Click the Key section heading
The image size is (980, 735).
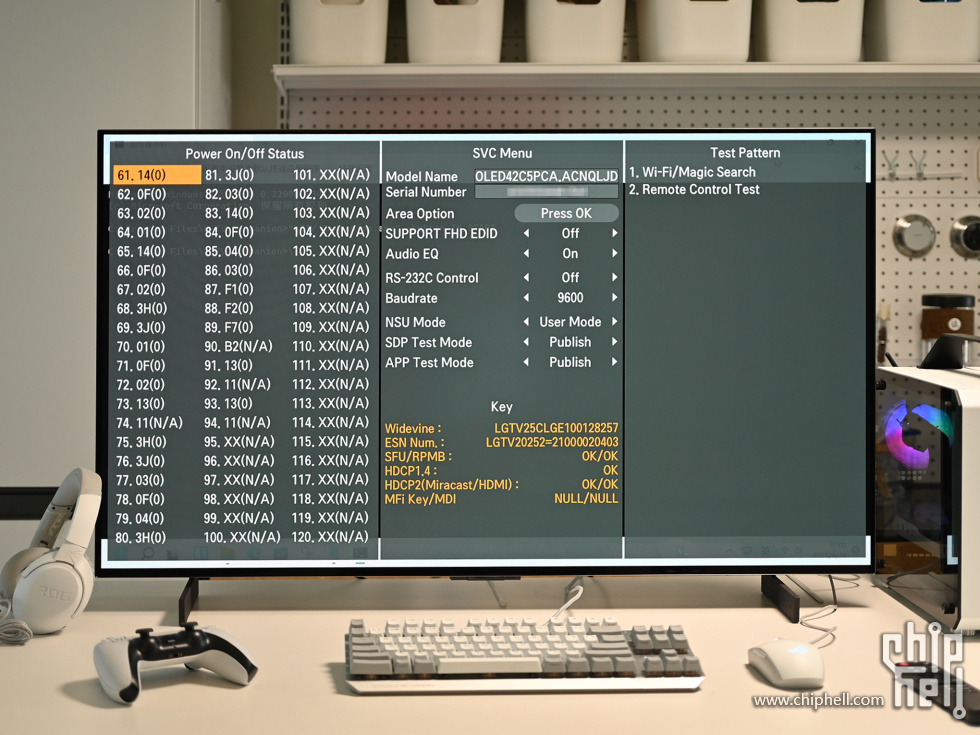coord(502,407)
